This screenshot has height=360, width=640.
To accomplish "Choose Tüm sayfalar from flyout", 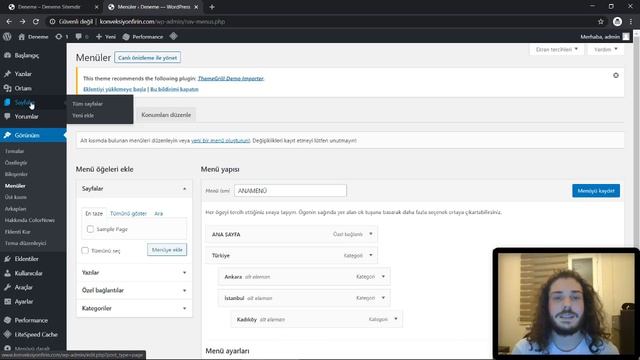I will (87, 104).
